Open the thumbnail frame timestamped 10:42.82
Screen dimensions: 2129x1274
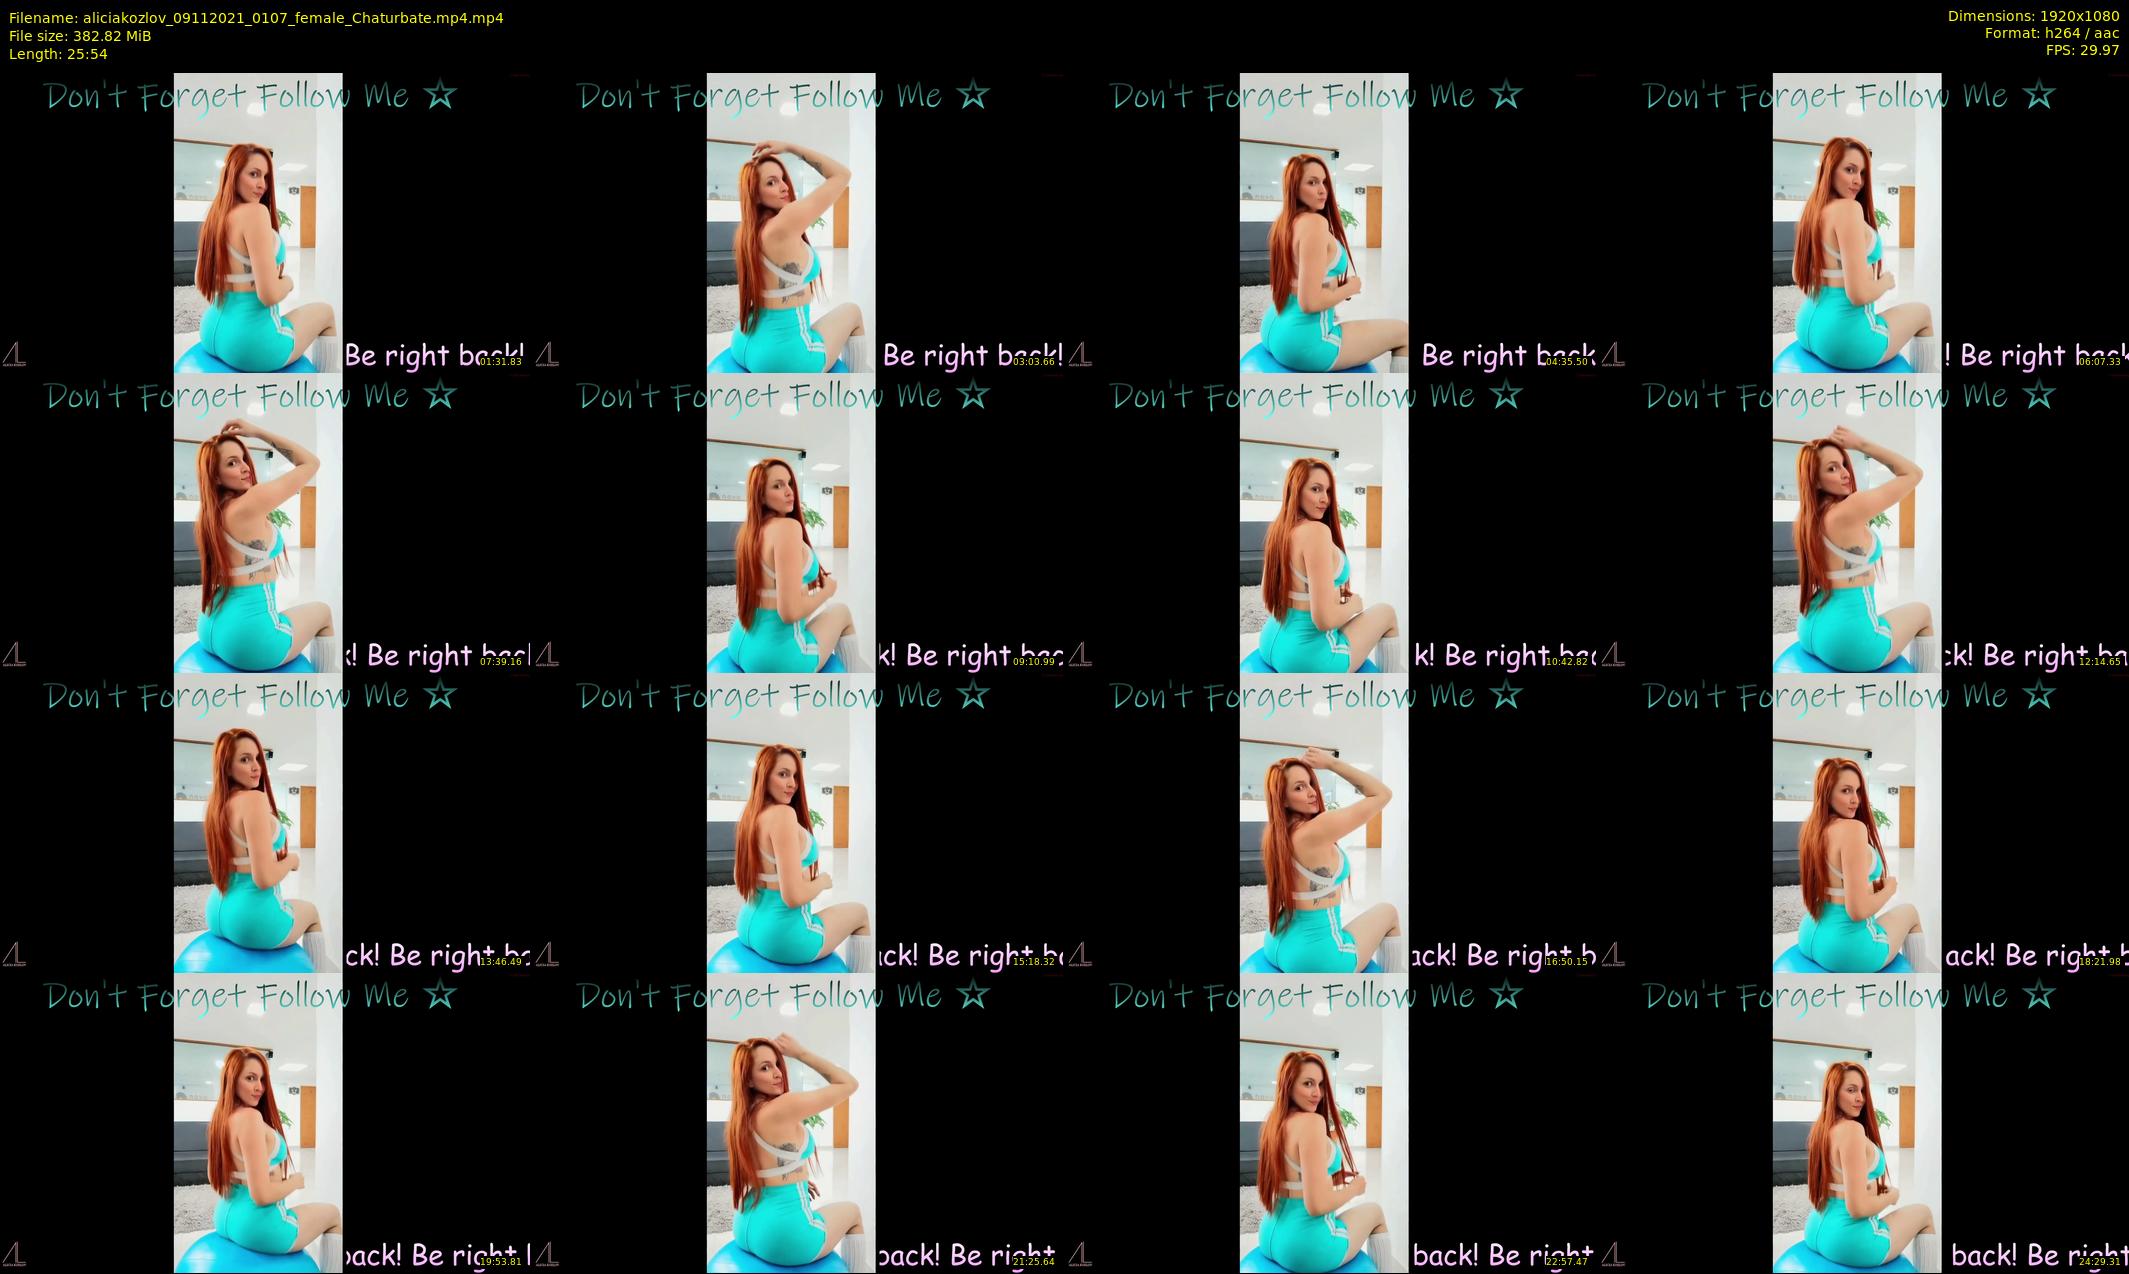coord(1330,522)
